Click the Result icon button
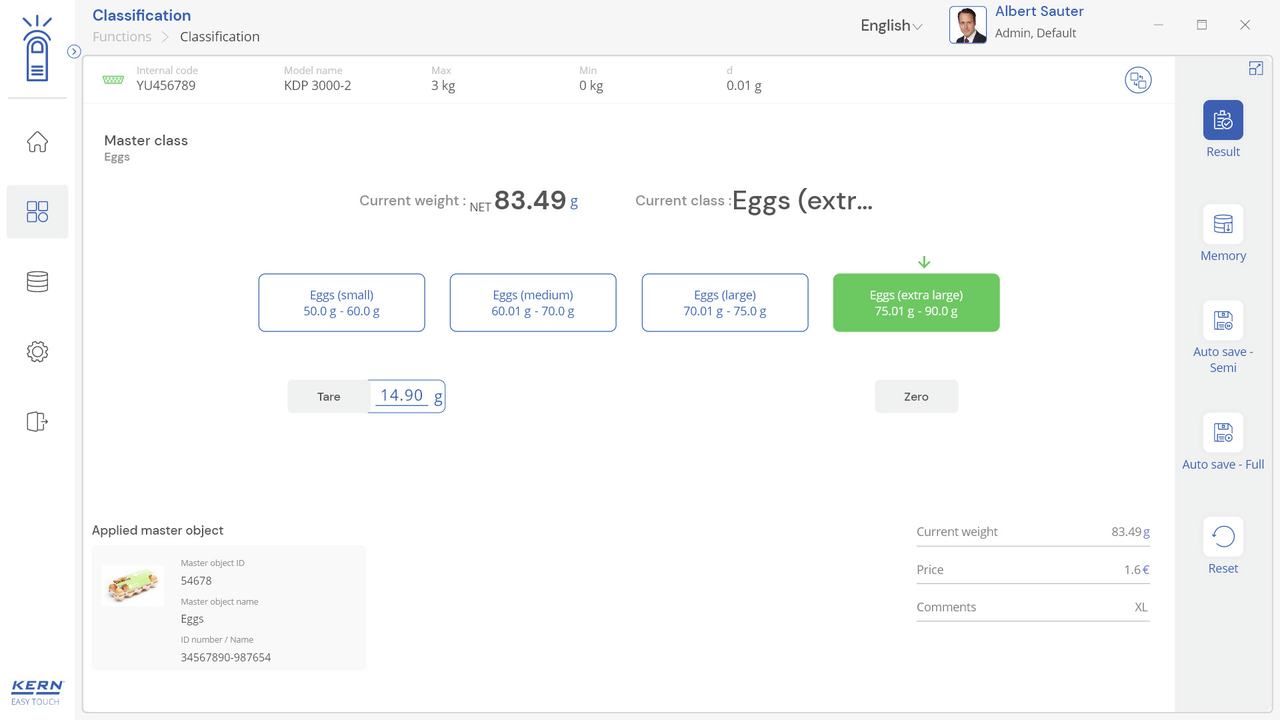 tap(1222, 120)
